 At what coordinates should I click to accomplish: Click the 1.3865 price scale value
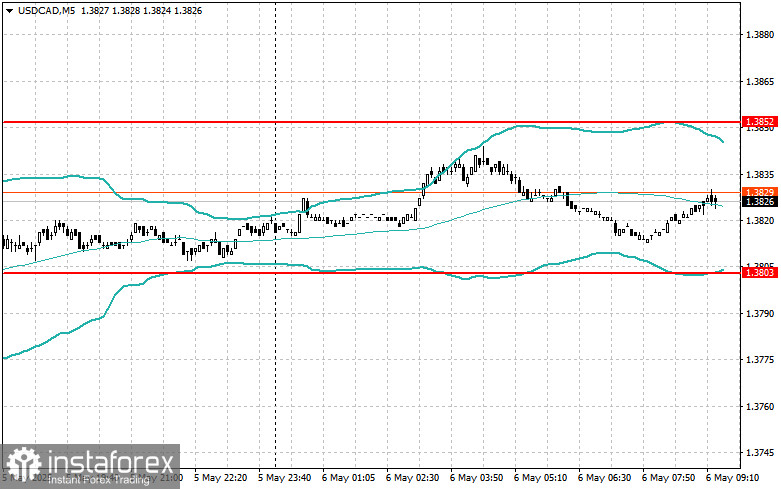[x=760, y=82]
